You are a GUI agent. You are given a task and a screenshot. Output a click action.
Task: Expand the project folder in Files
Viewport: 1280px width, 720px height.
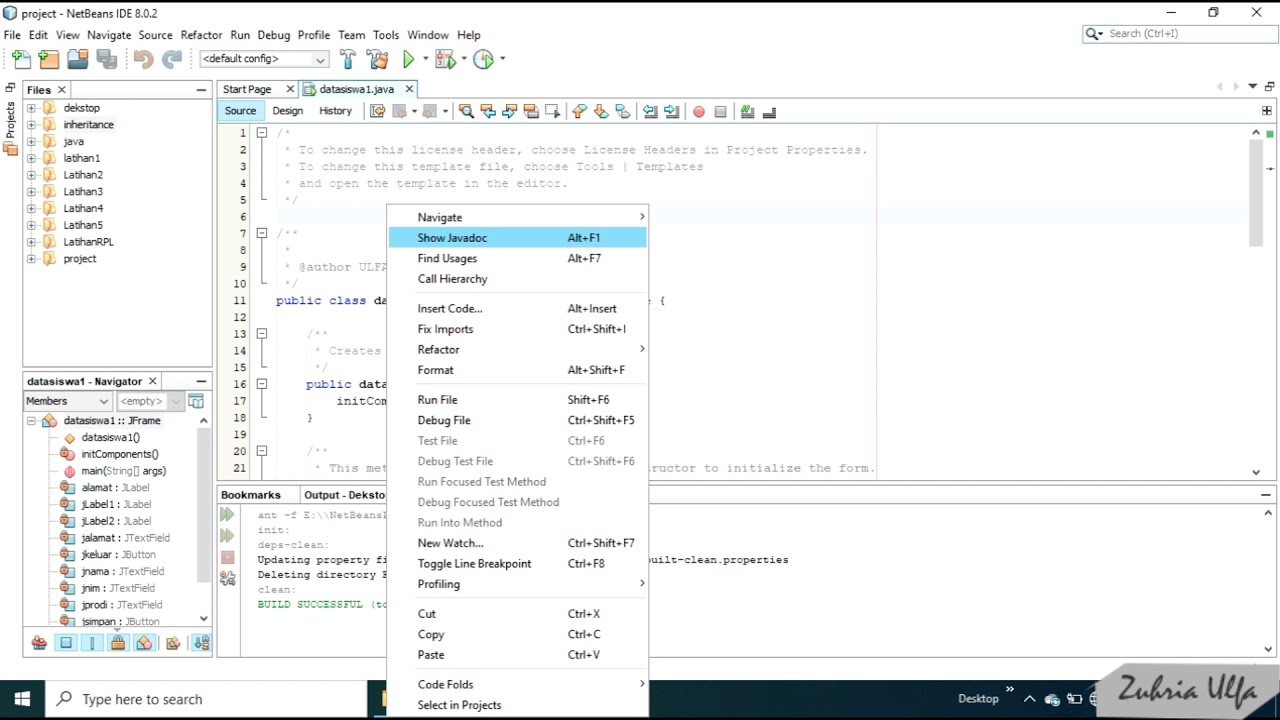pos(31,259)
